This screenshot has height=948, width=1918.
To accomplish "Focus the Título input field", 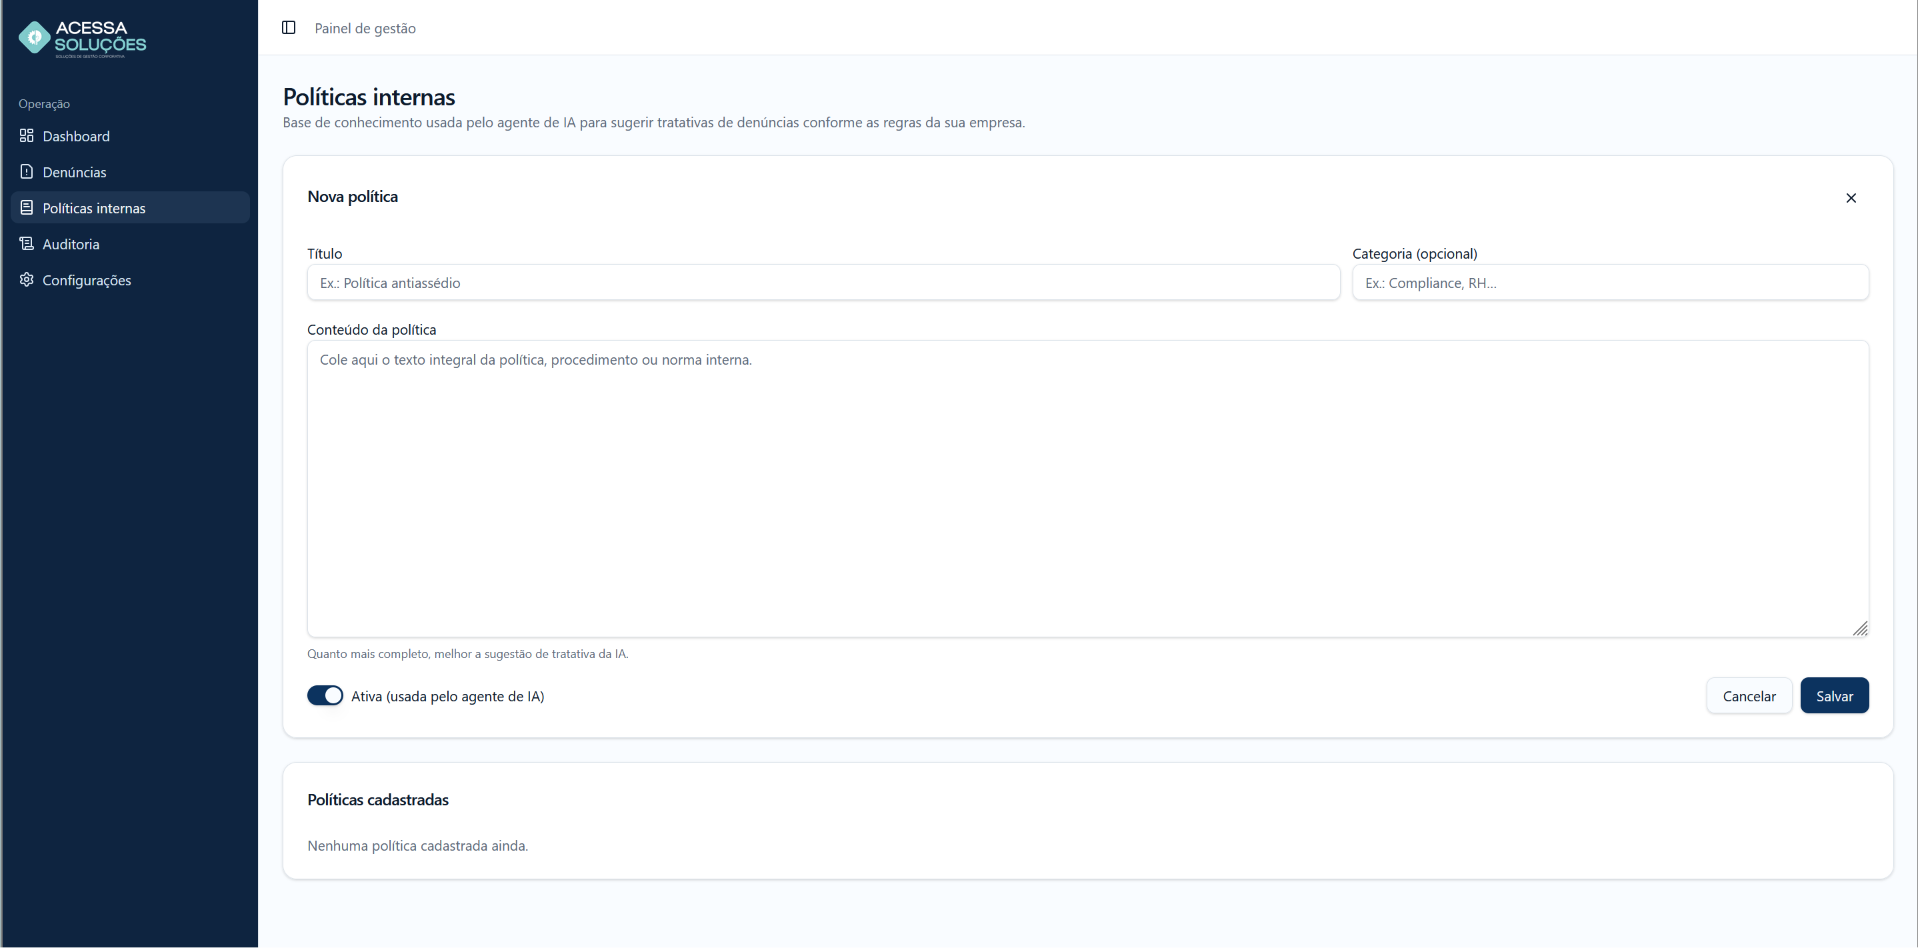I will pos(823,283).
